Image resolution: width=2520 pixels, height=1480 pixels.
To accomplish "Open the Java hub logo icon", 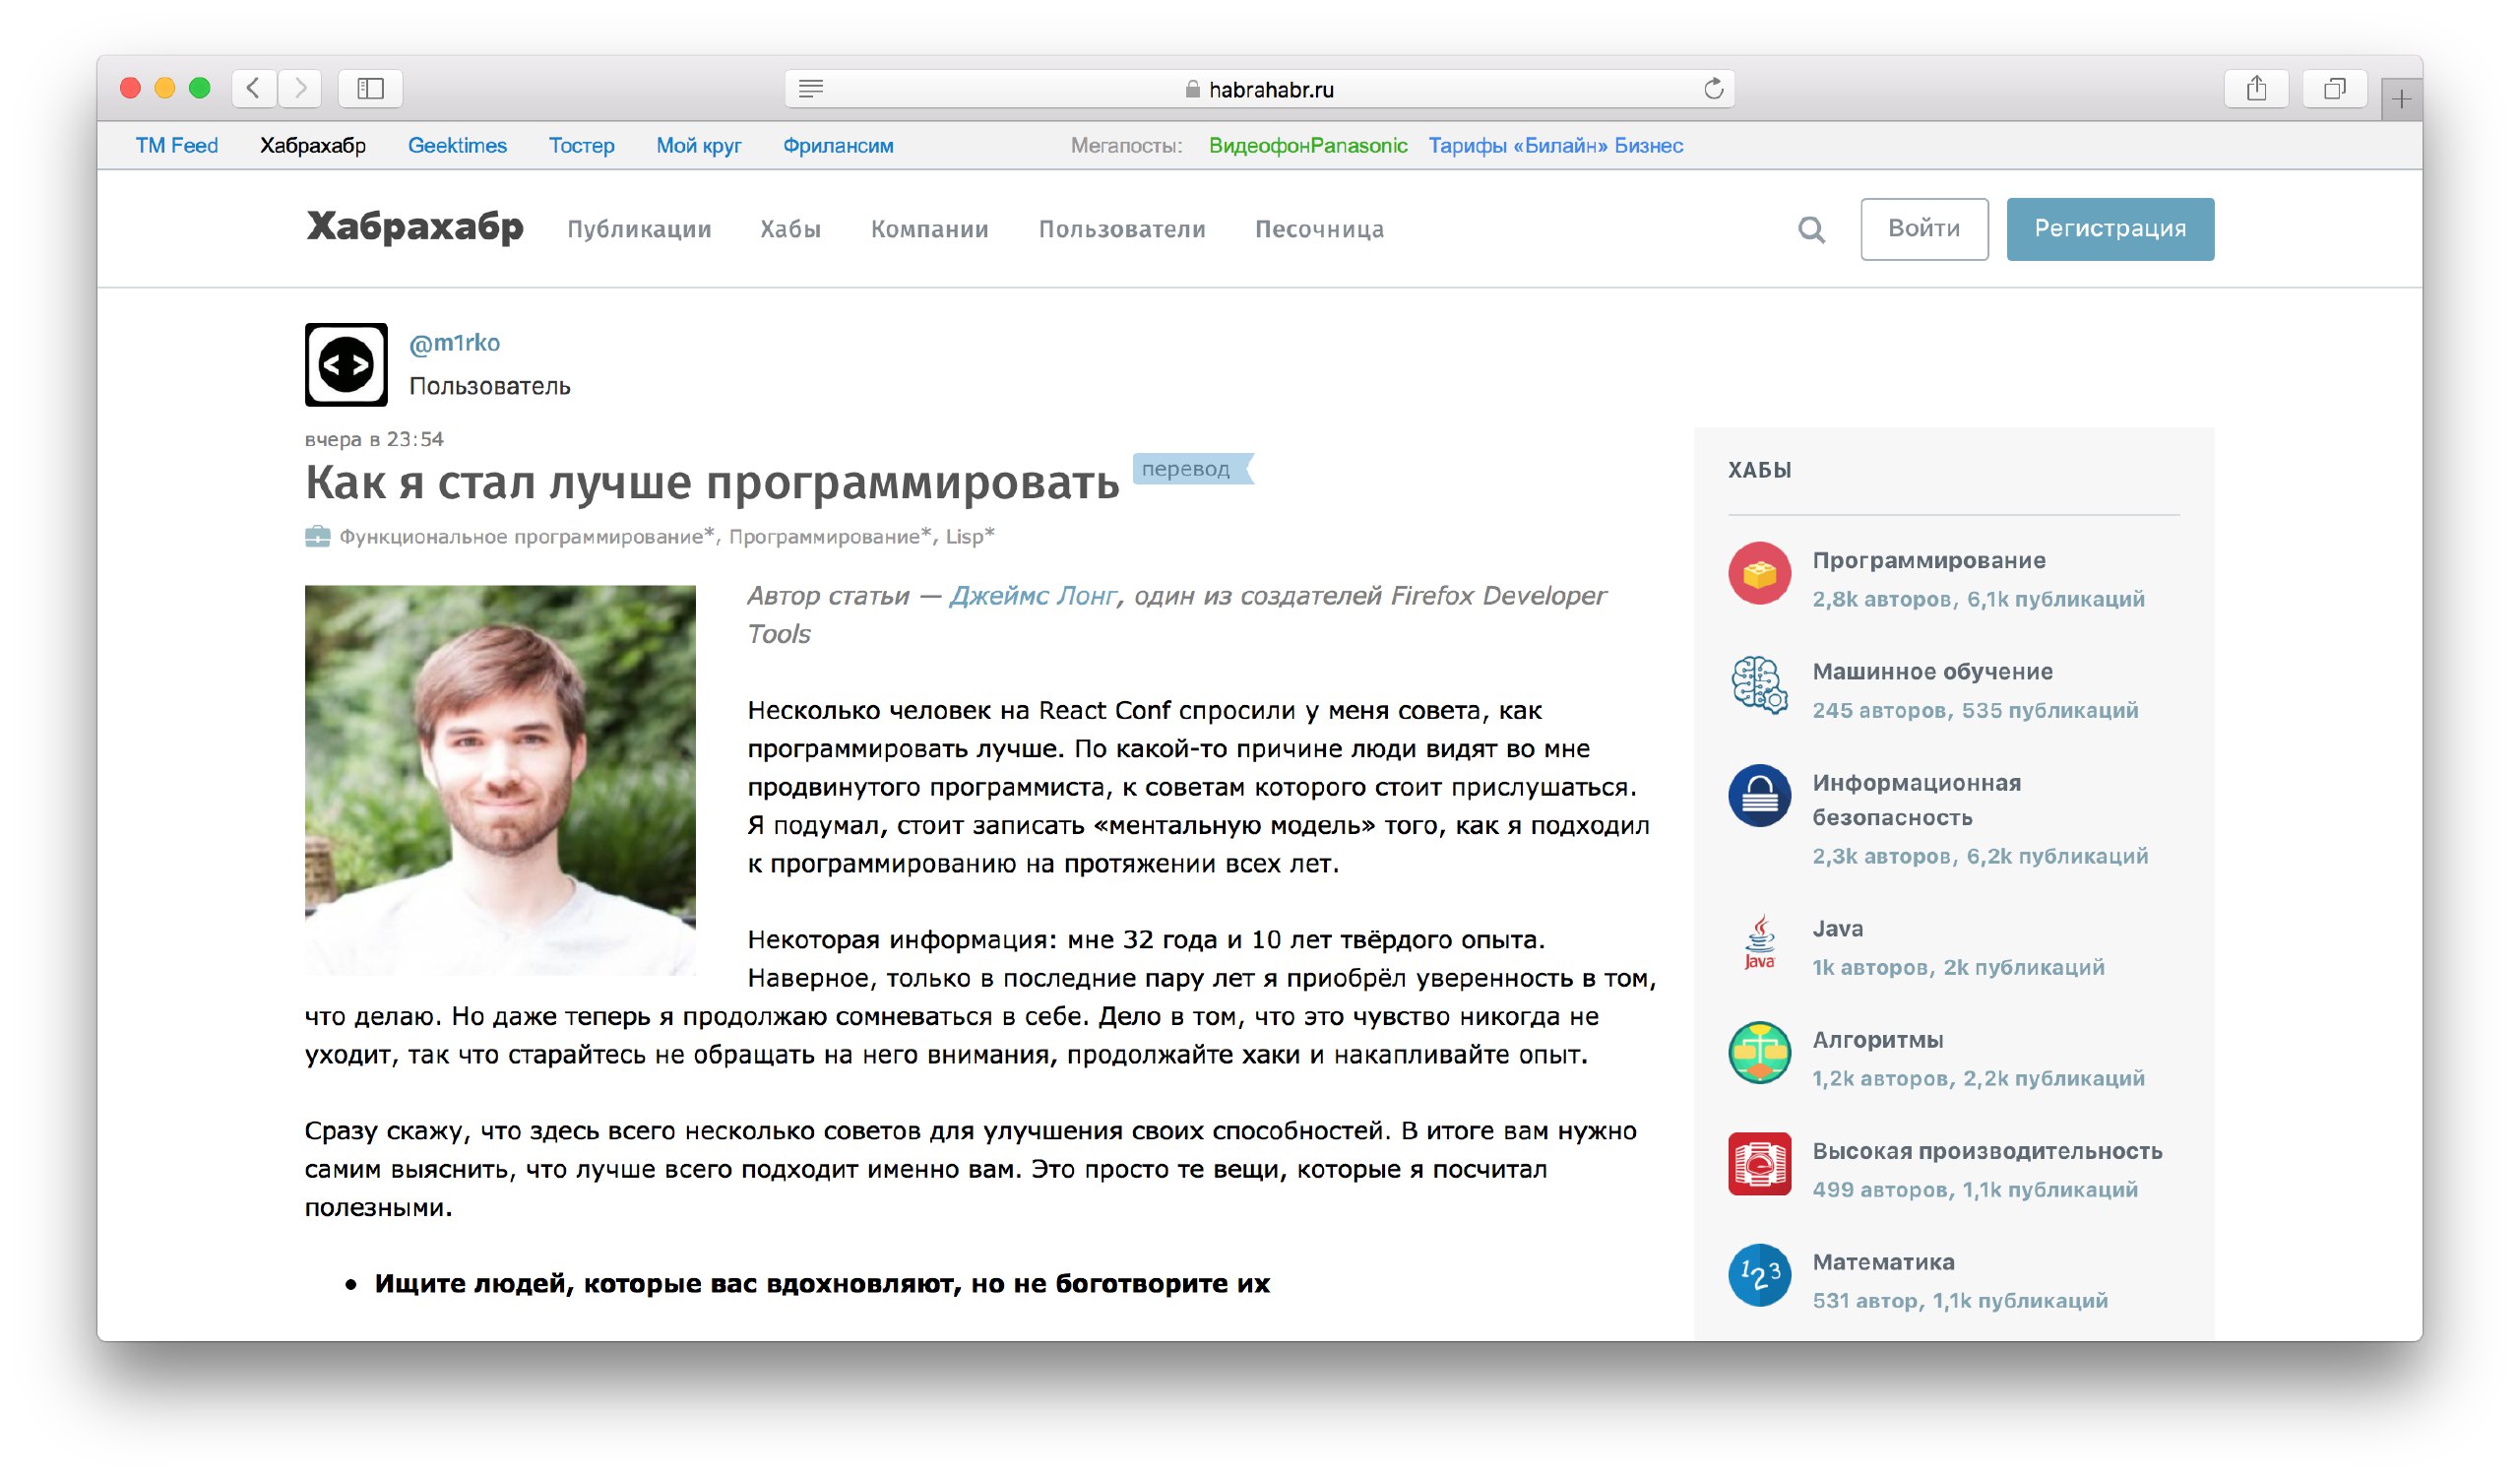I will [x=1759, y=942].
